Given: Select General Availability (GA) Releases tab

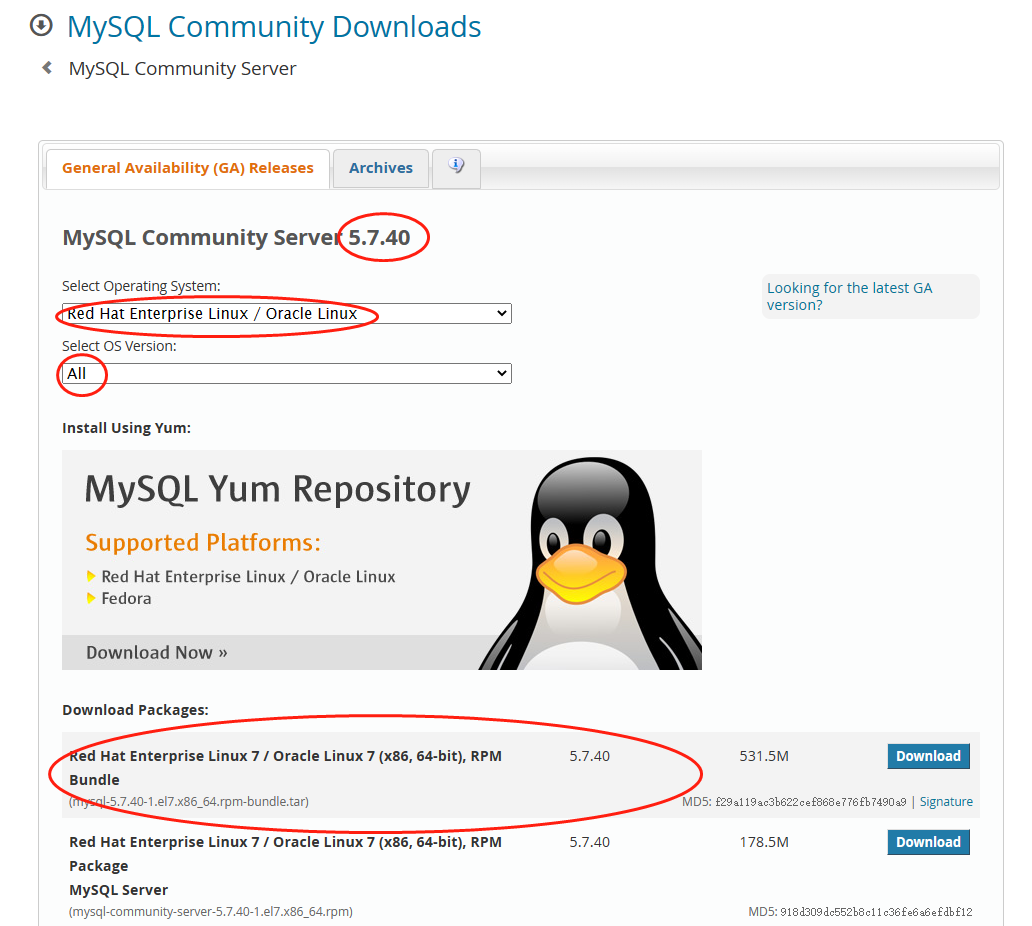Looking at the screenshot, I should tap(188, 168).
